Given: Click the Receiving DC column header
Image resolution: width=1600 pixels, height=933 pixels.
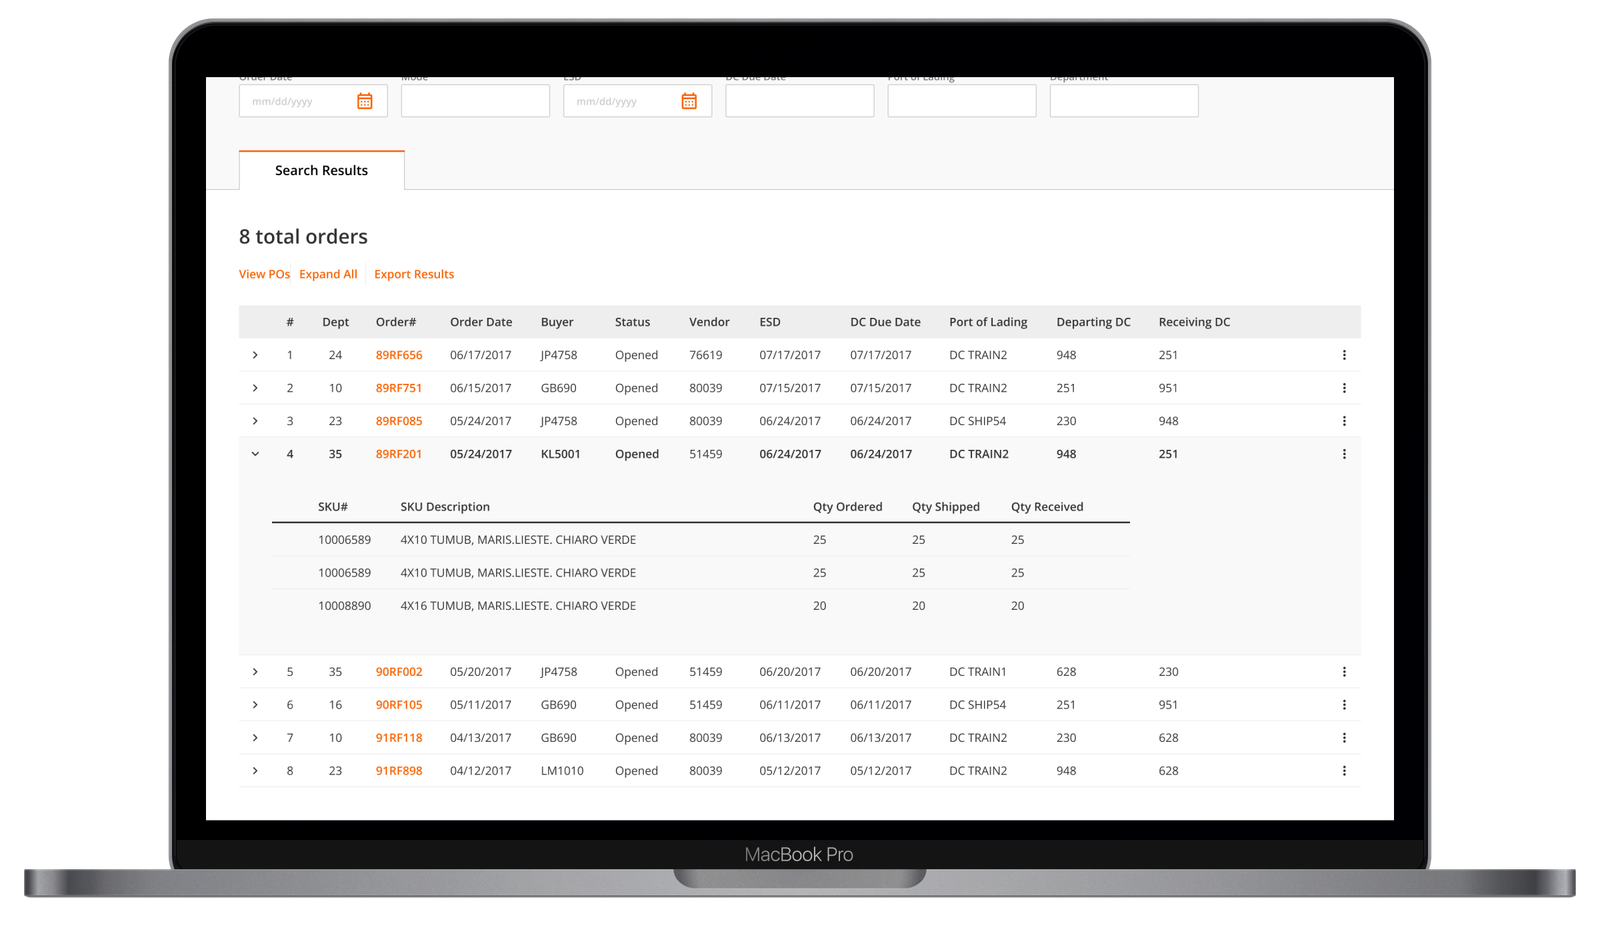Looking at the screenshot, I should pyautogui.click(x=1194, y=322).
